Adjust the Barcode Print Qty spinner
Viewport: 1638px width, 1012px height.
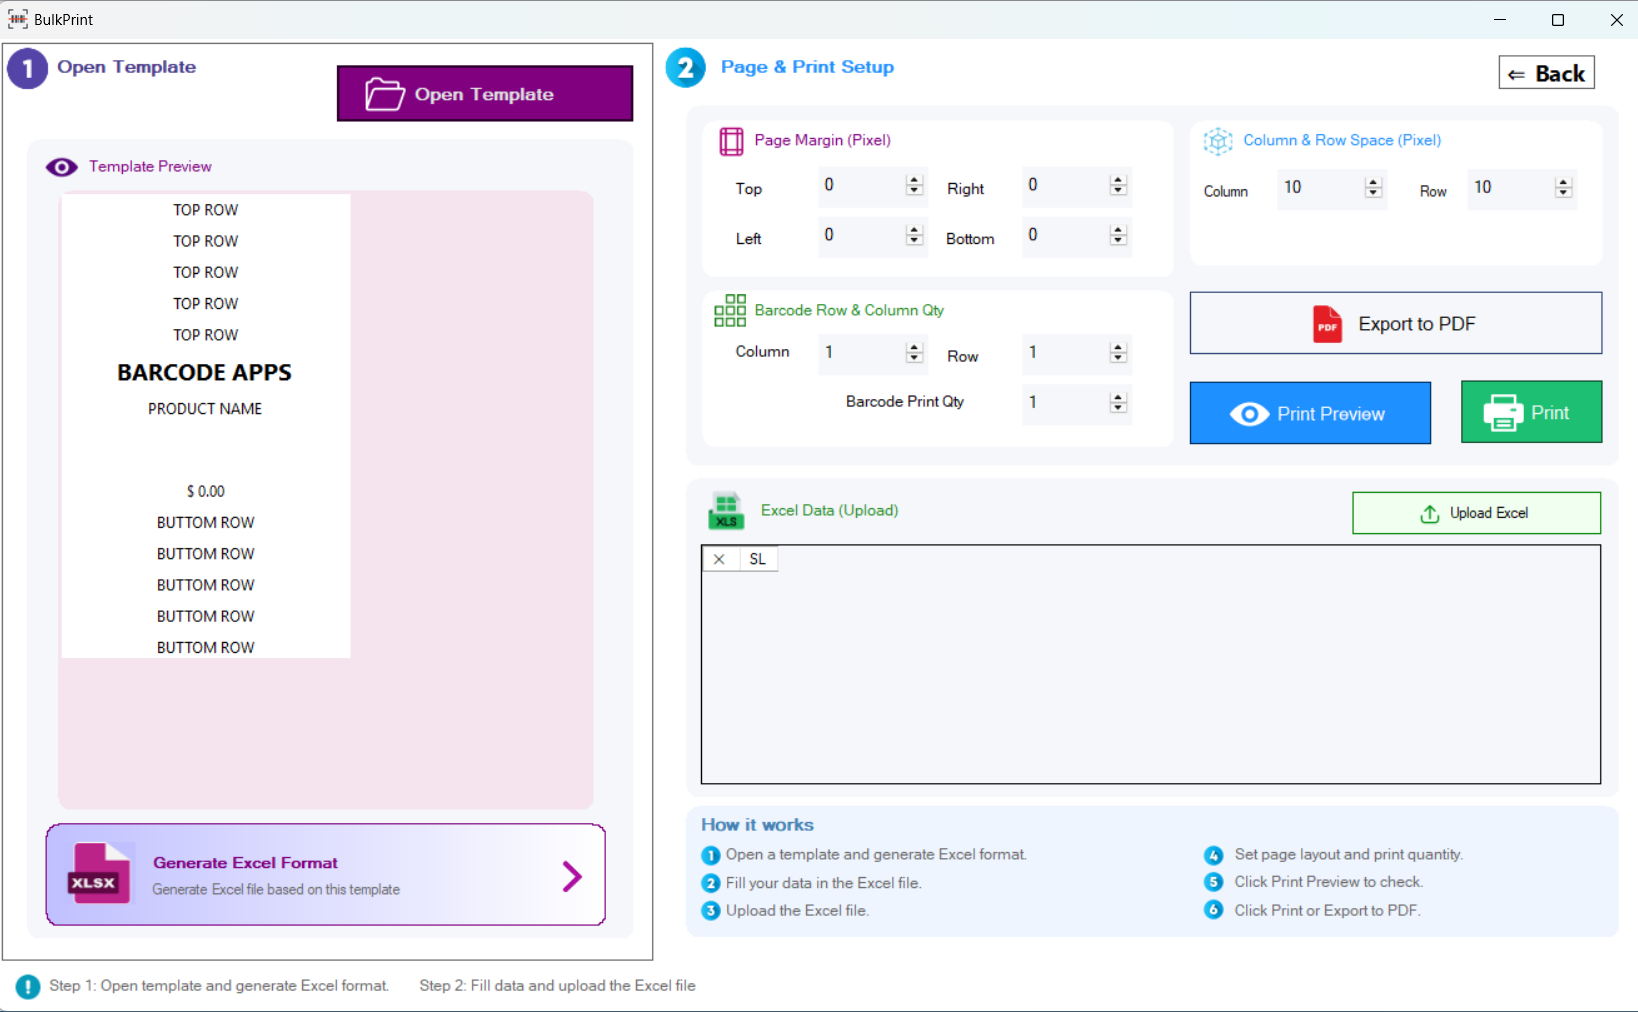coord(1118,402)
